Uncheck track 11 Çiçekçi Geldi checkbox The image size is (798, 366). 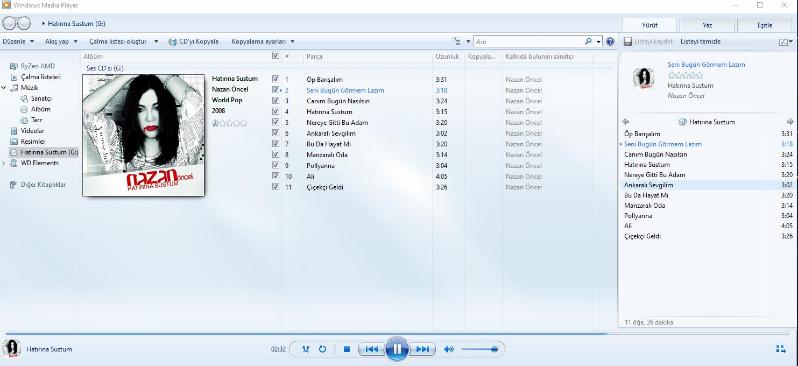coord(275,186)
